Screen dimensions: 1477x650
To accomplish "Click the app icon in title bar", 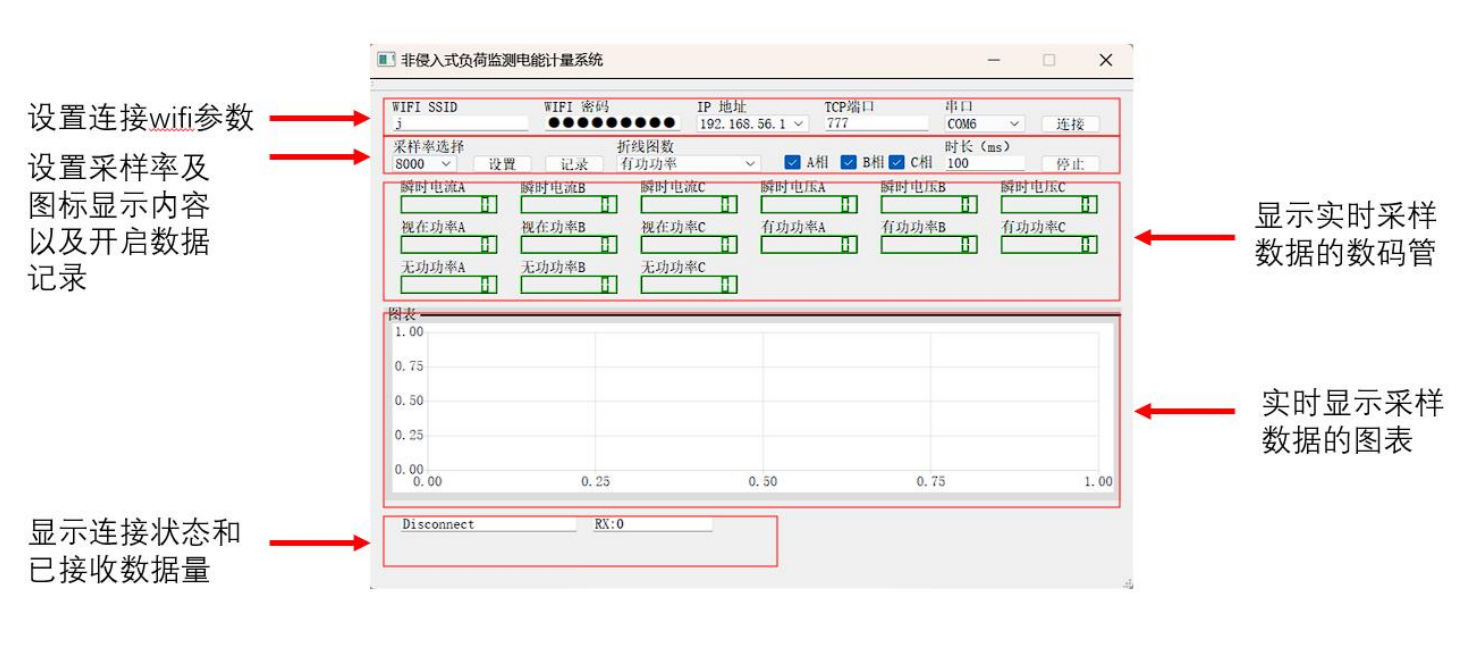I will coord(384,60).
